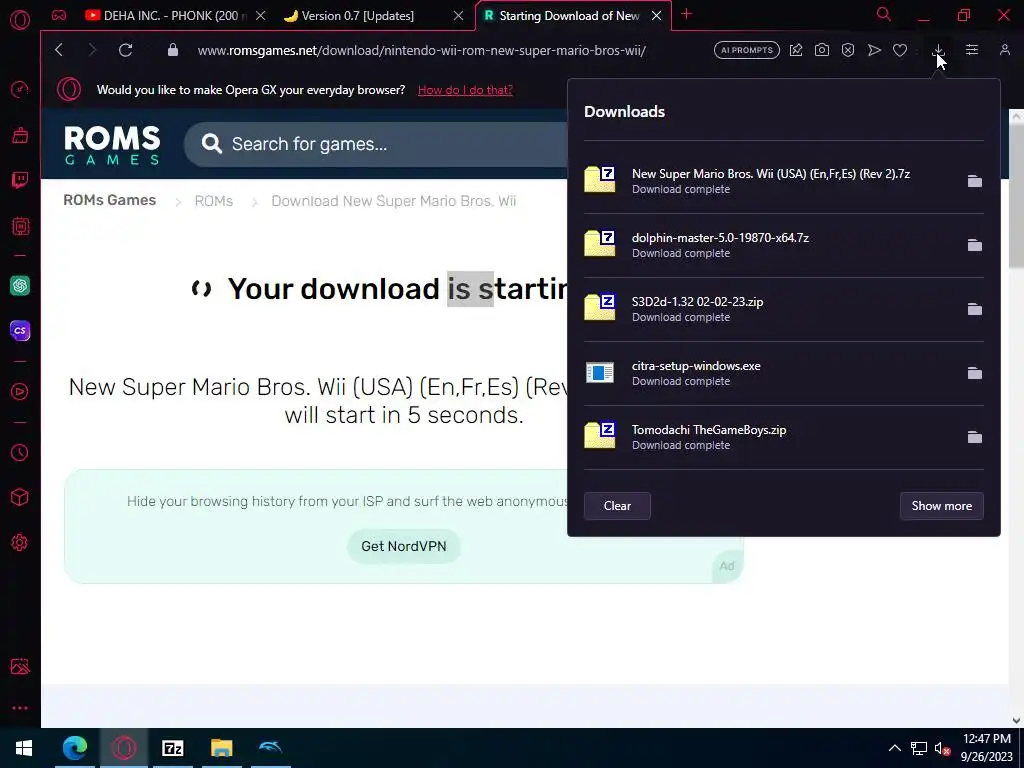Click the ROMS GAMES logo

pyautogui.click(x=112, y=144)
